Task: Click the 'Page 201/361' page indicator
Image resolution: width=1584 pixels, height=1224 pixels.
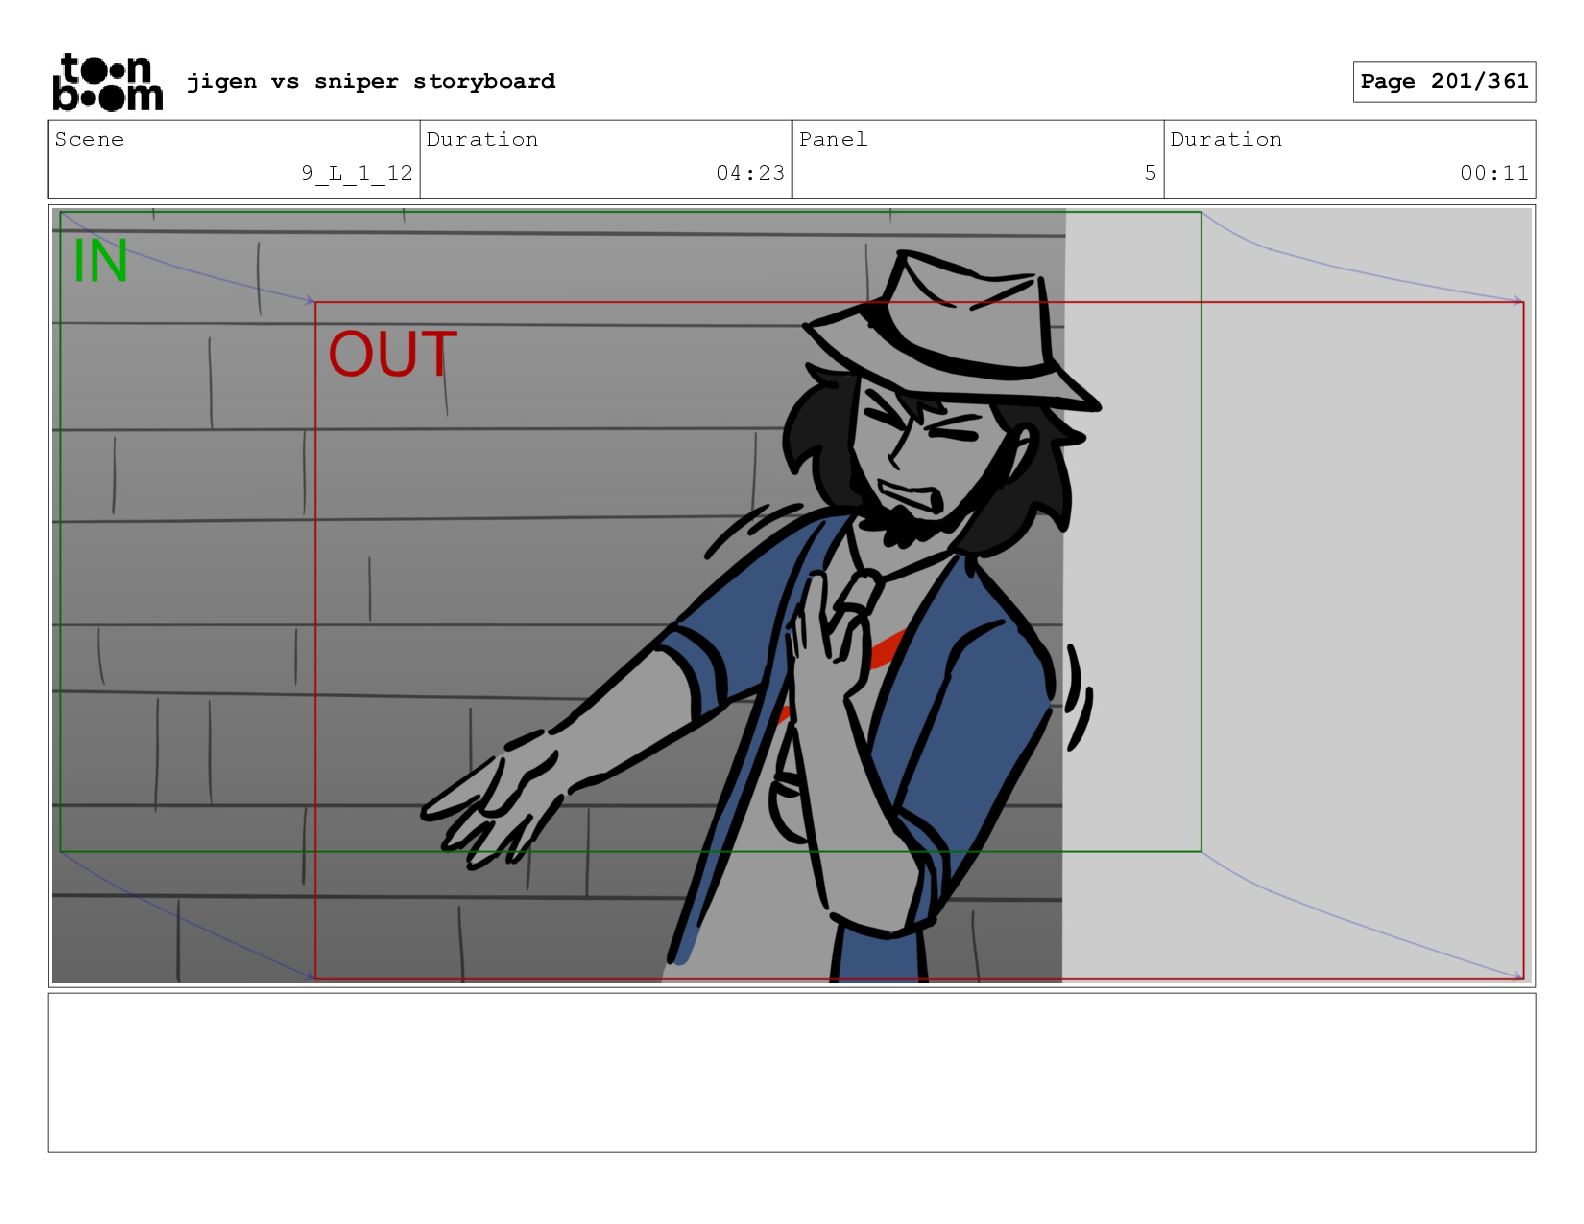Action: click(x=1444, y=81)
